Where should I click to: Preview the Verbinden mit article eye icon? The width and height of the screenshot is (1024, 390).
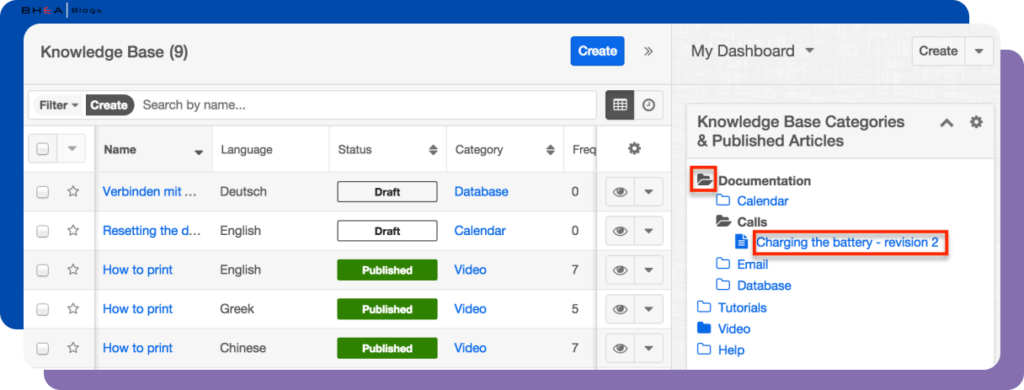(620, 192)
